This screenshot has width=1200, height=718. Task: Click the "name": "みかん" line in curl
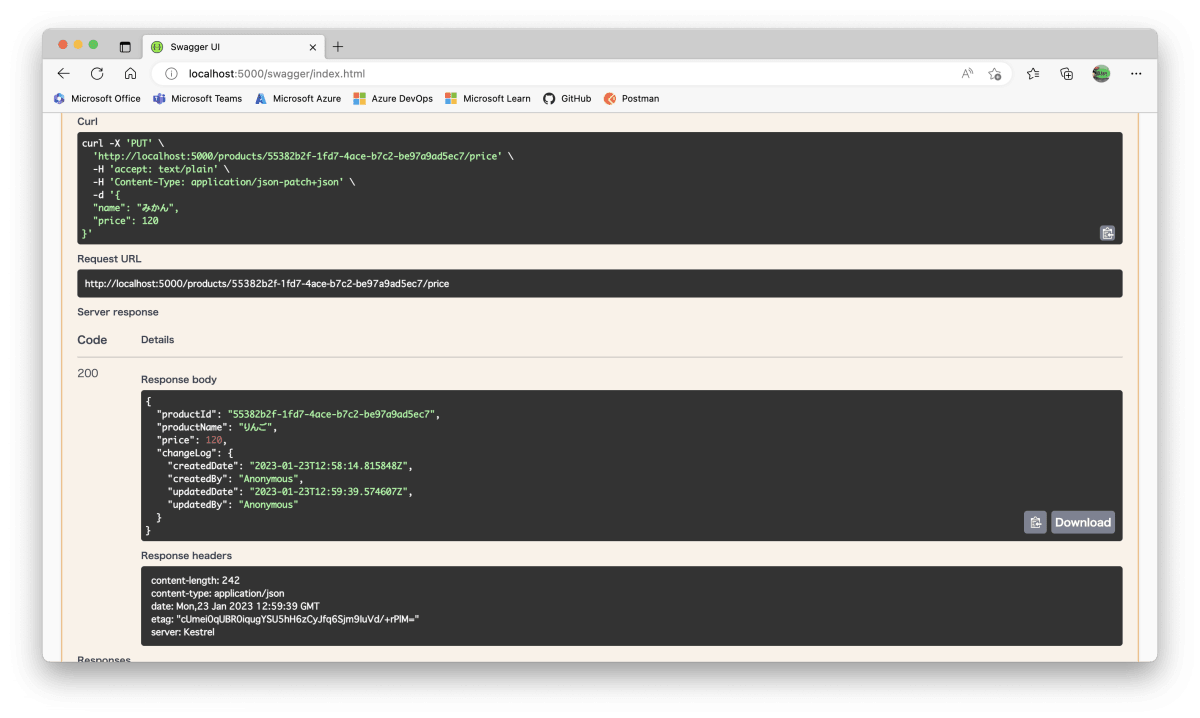click(x=136, y=208)
